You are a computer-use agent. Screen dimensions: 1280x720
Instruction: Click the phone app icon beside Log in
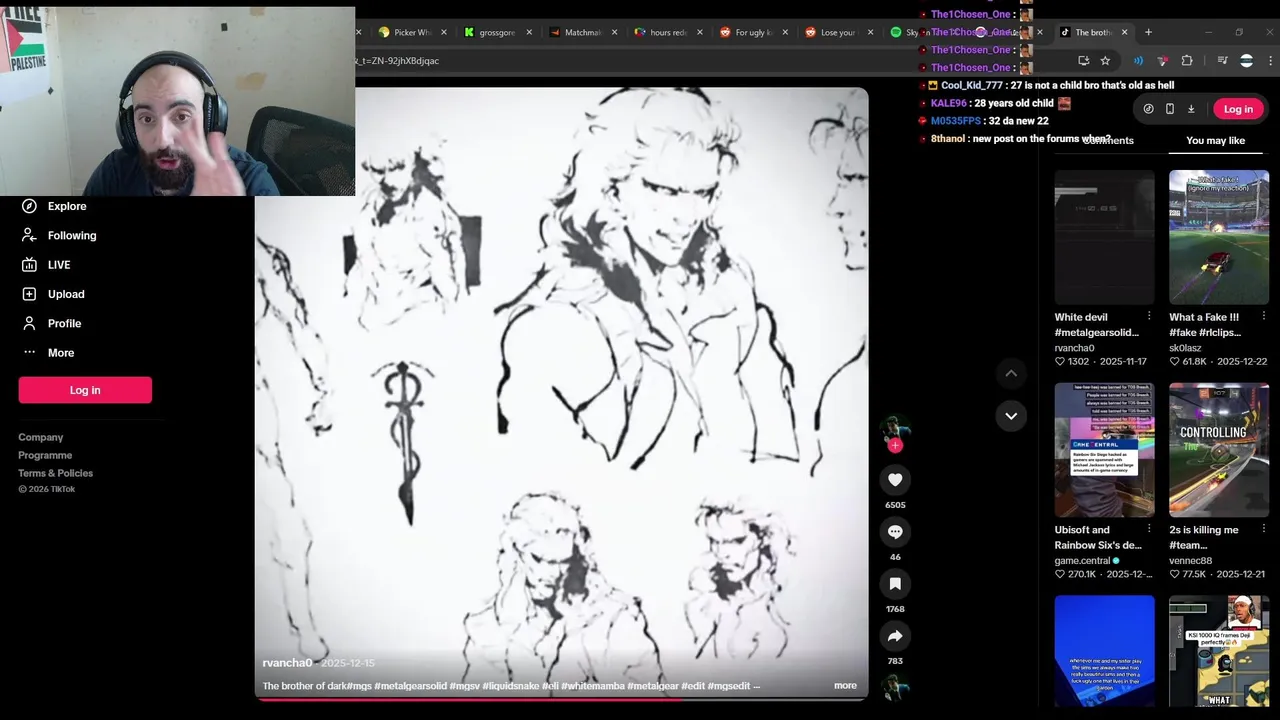pyautogui.click(x=1169, y=109)
